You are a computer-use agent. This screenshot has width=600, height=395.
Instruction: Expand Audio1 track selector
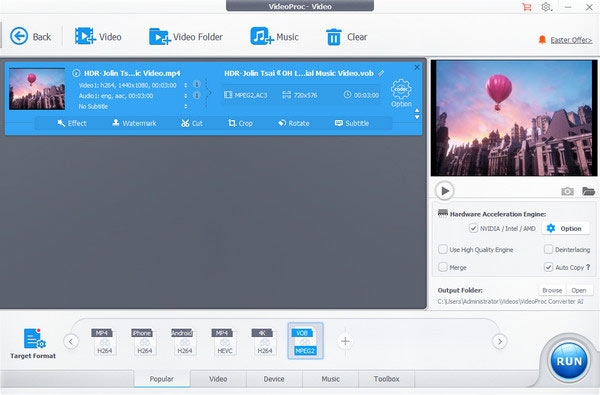pos(186,96)
